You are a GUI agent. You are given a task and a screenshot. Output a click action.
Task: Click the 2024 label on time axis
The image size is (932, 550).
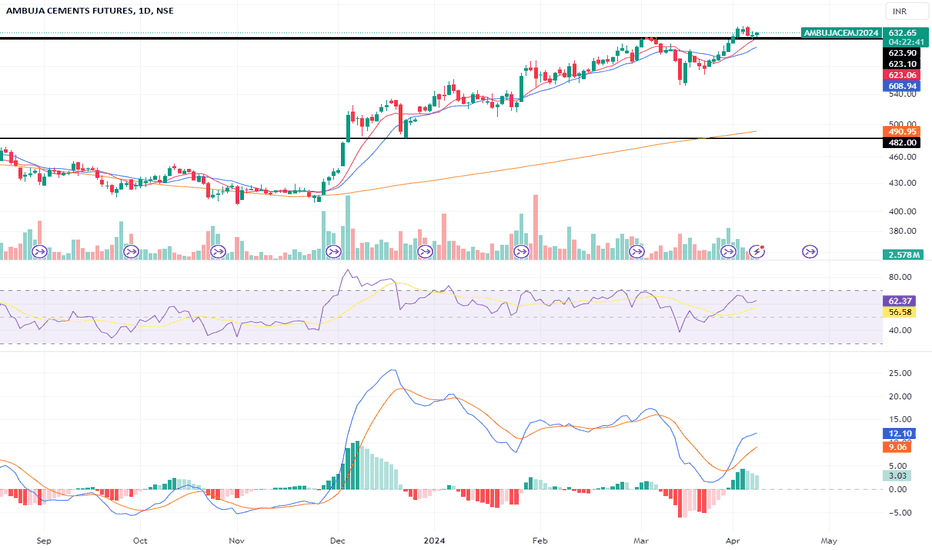(434, 540)
